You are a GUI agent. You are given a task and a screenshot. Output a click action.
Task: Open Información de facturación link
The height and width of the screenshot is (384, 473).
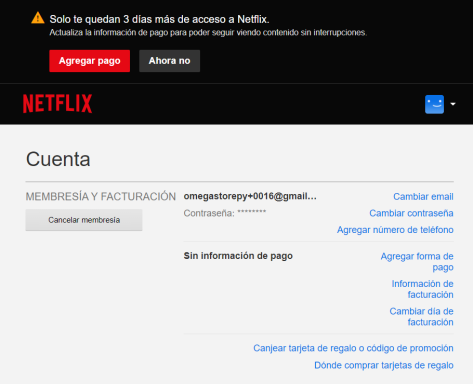coord(422,289)
